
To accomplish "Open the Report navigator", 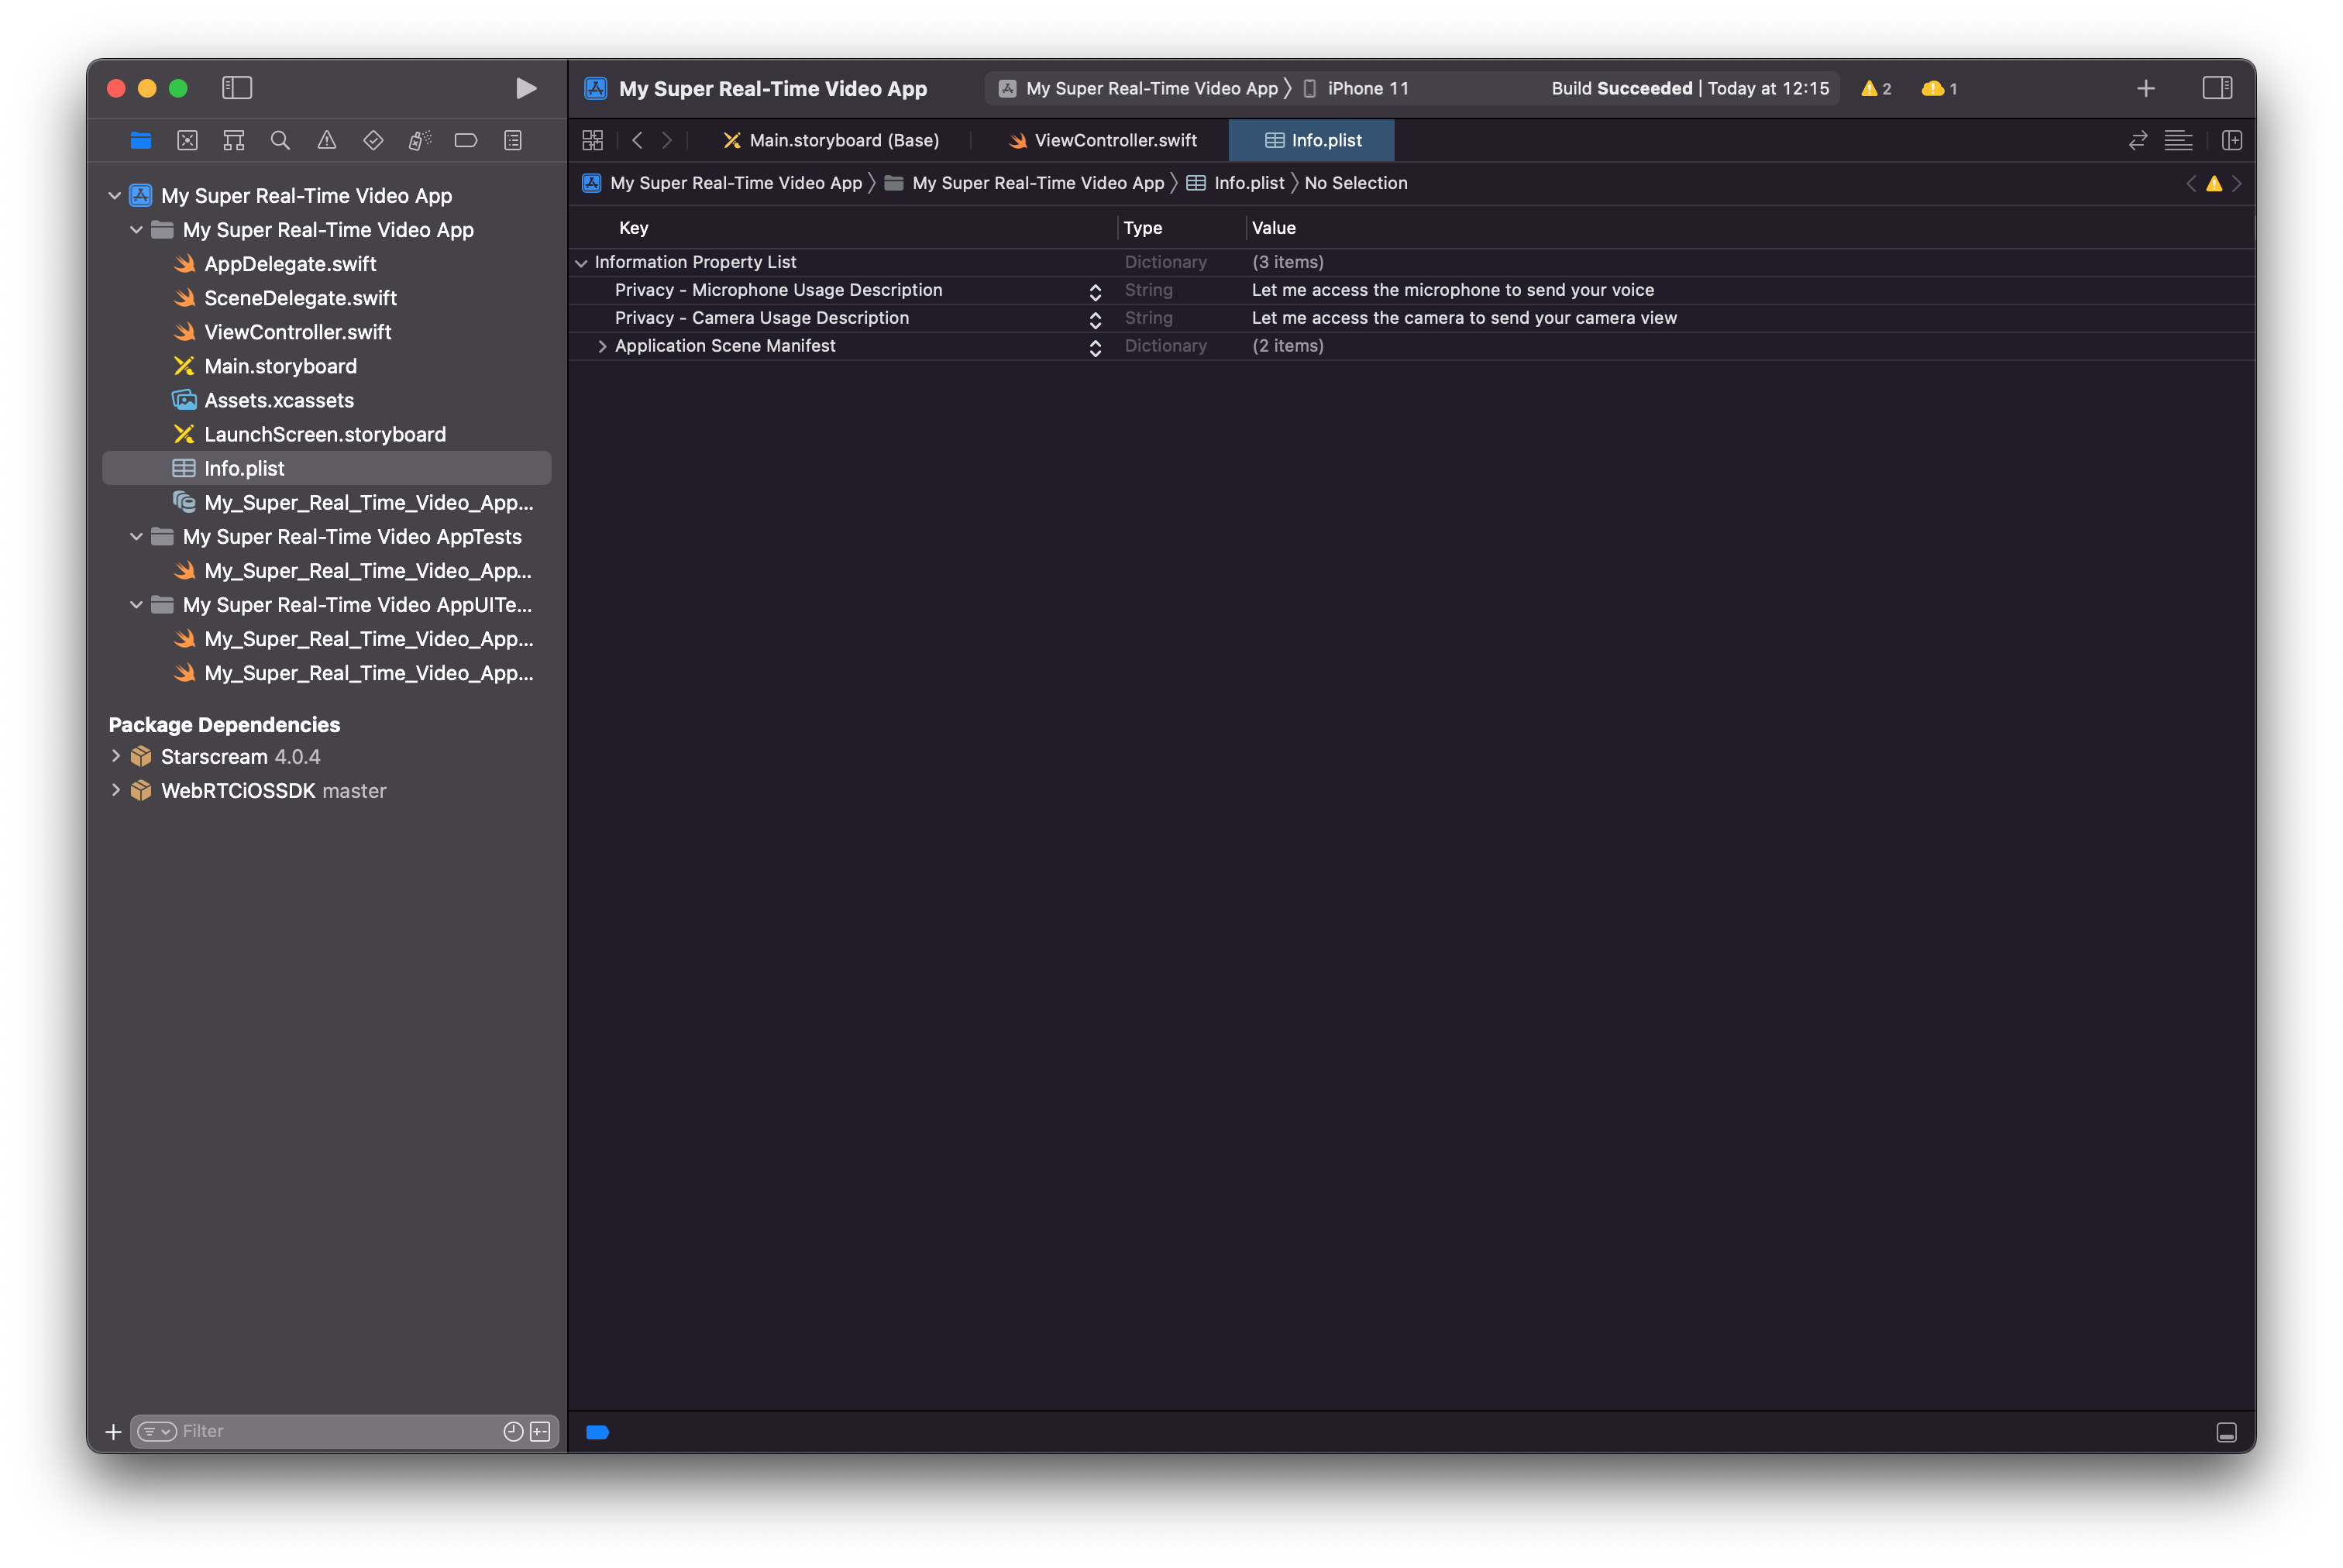I will tap(513, 141).
